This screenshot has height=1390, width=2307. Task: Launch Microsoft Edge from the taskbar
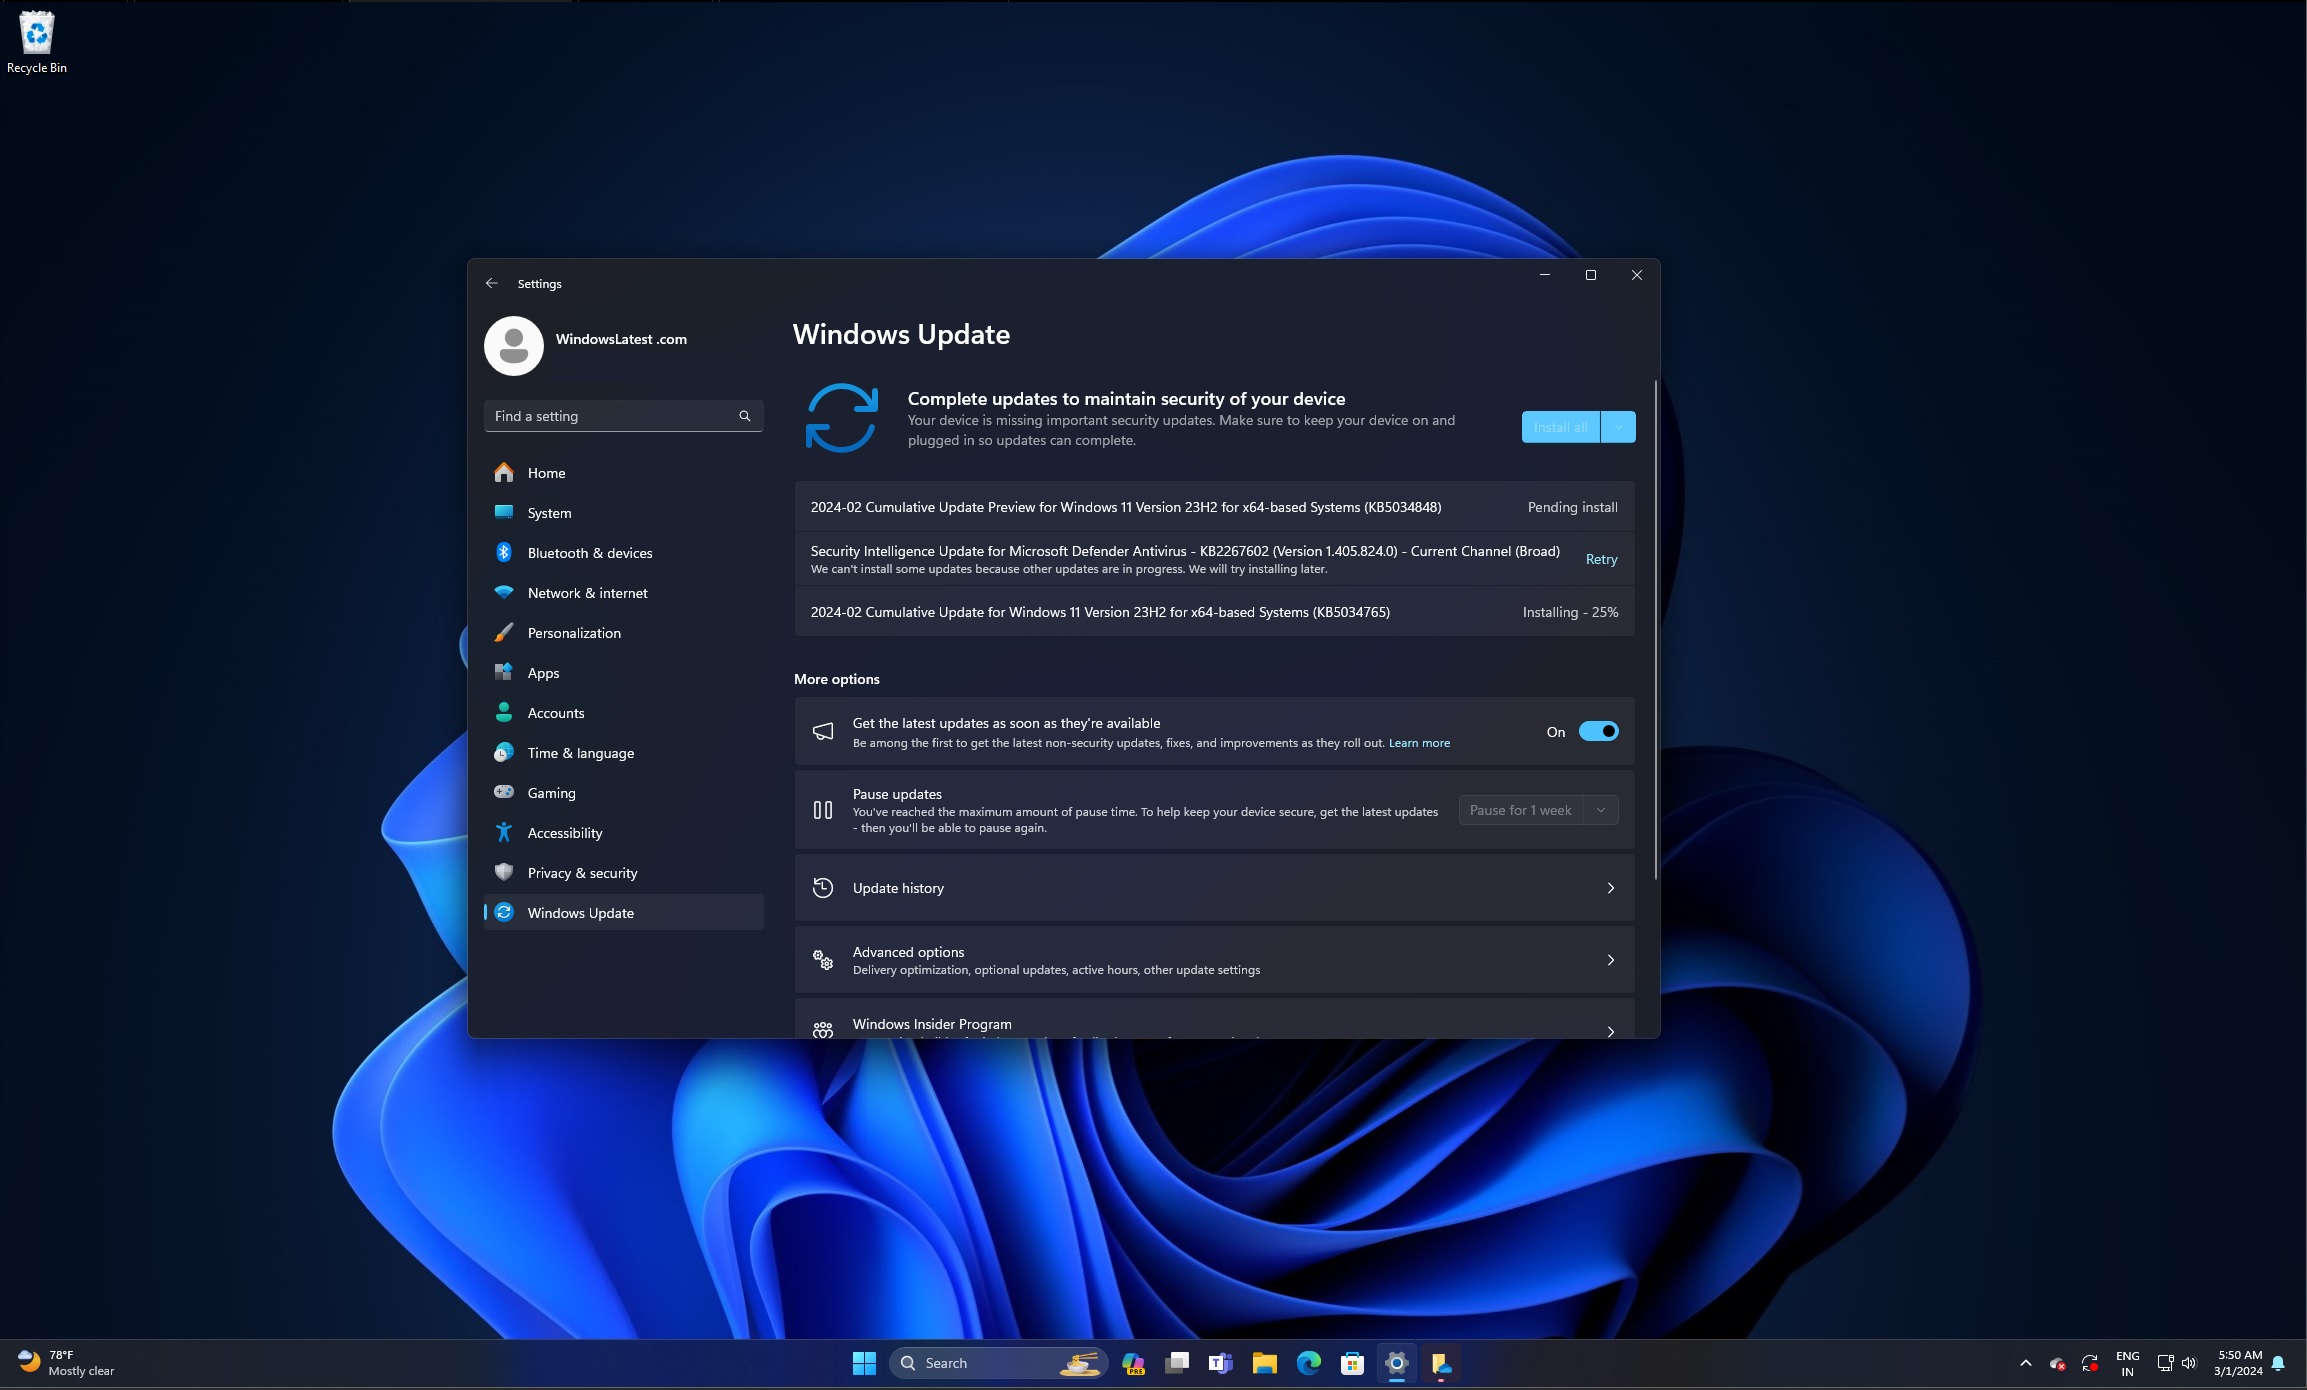click(x=1309, y=1362)
